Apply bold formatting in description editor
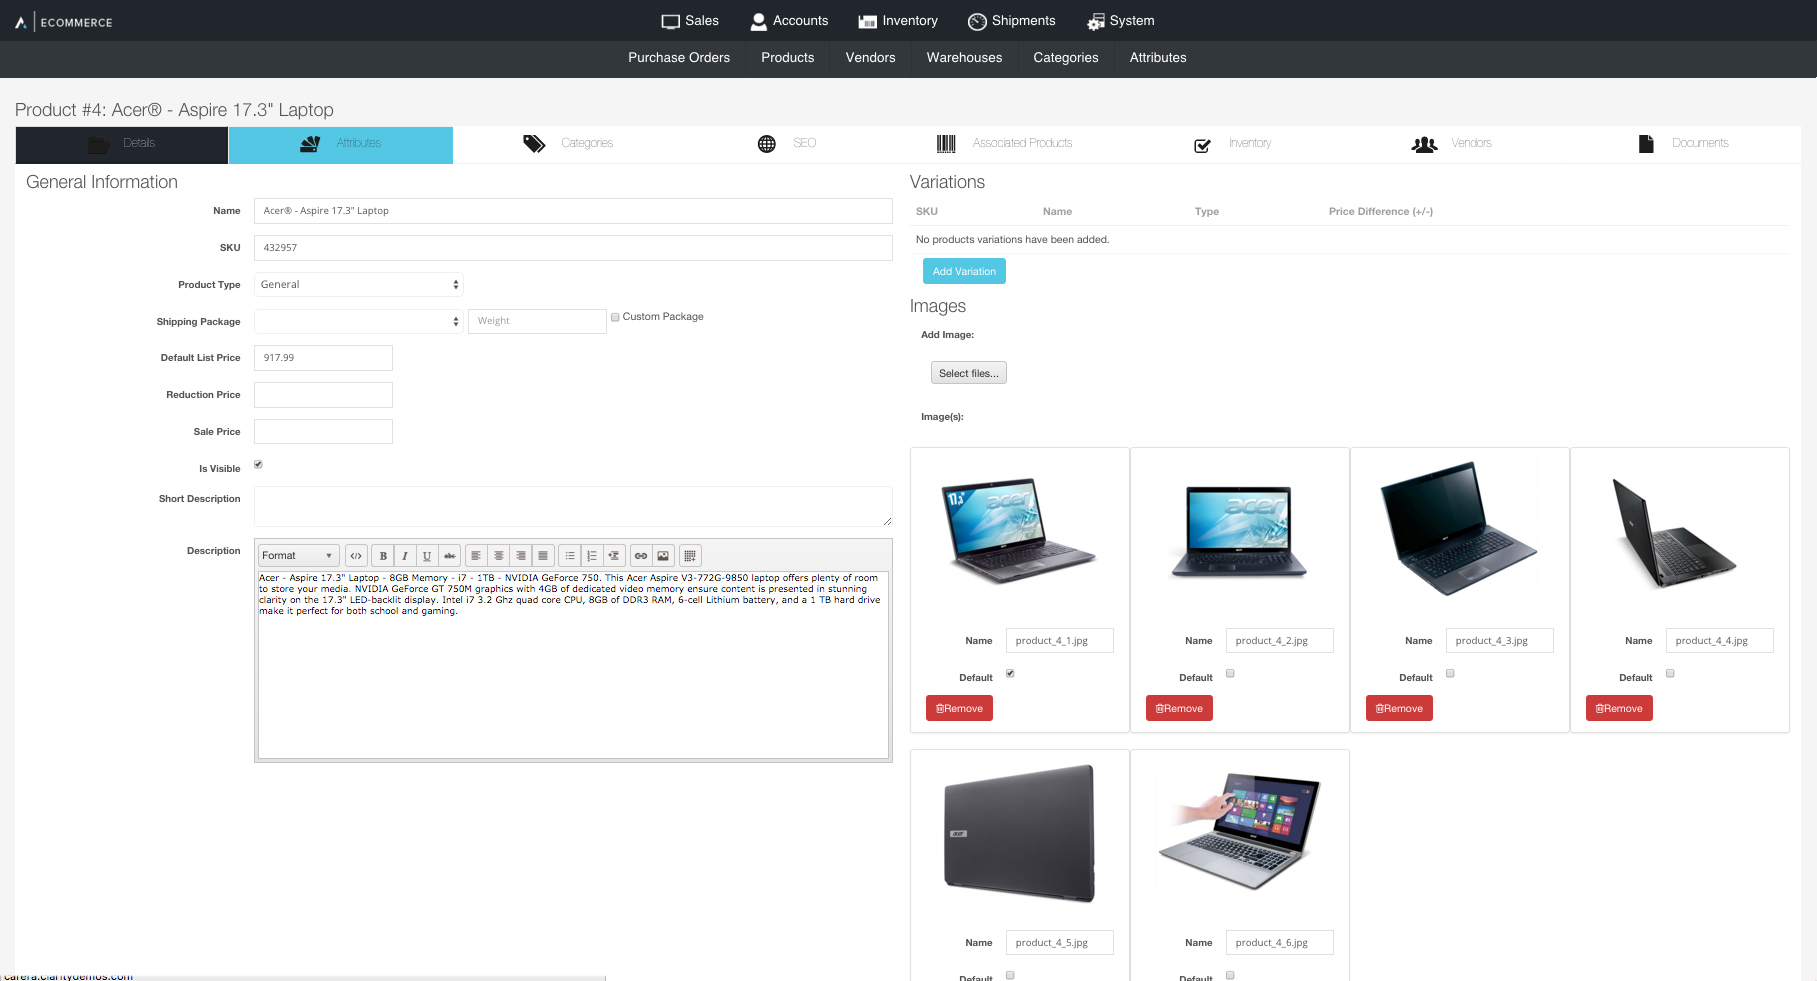The image size is (1817, 981). tap(383, 556)
